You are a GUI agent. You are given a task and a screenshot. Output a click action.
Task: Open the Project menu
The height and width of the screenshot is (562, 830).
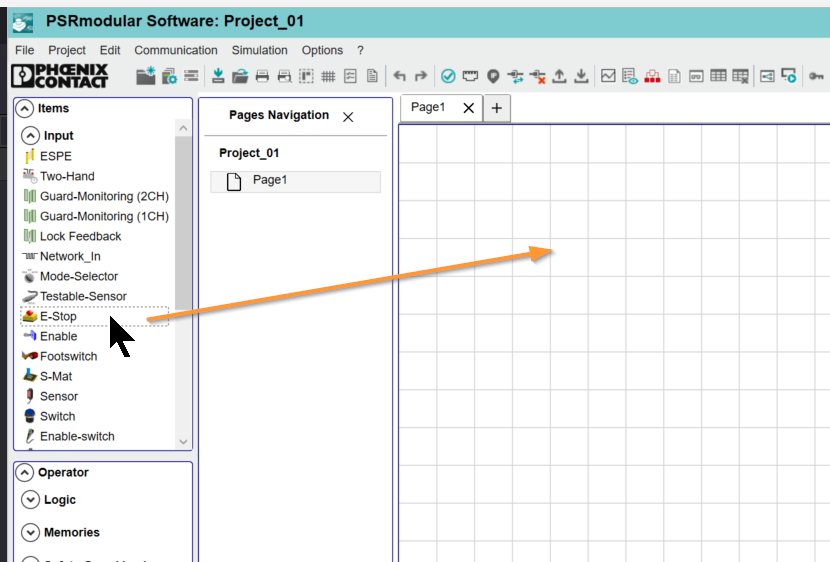coord(67,50)
